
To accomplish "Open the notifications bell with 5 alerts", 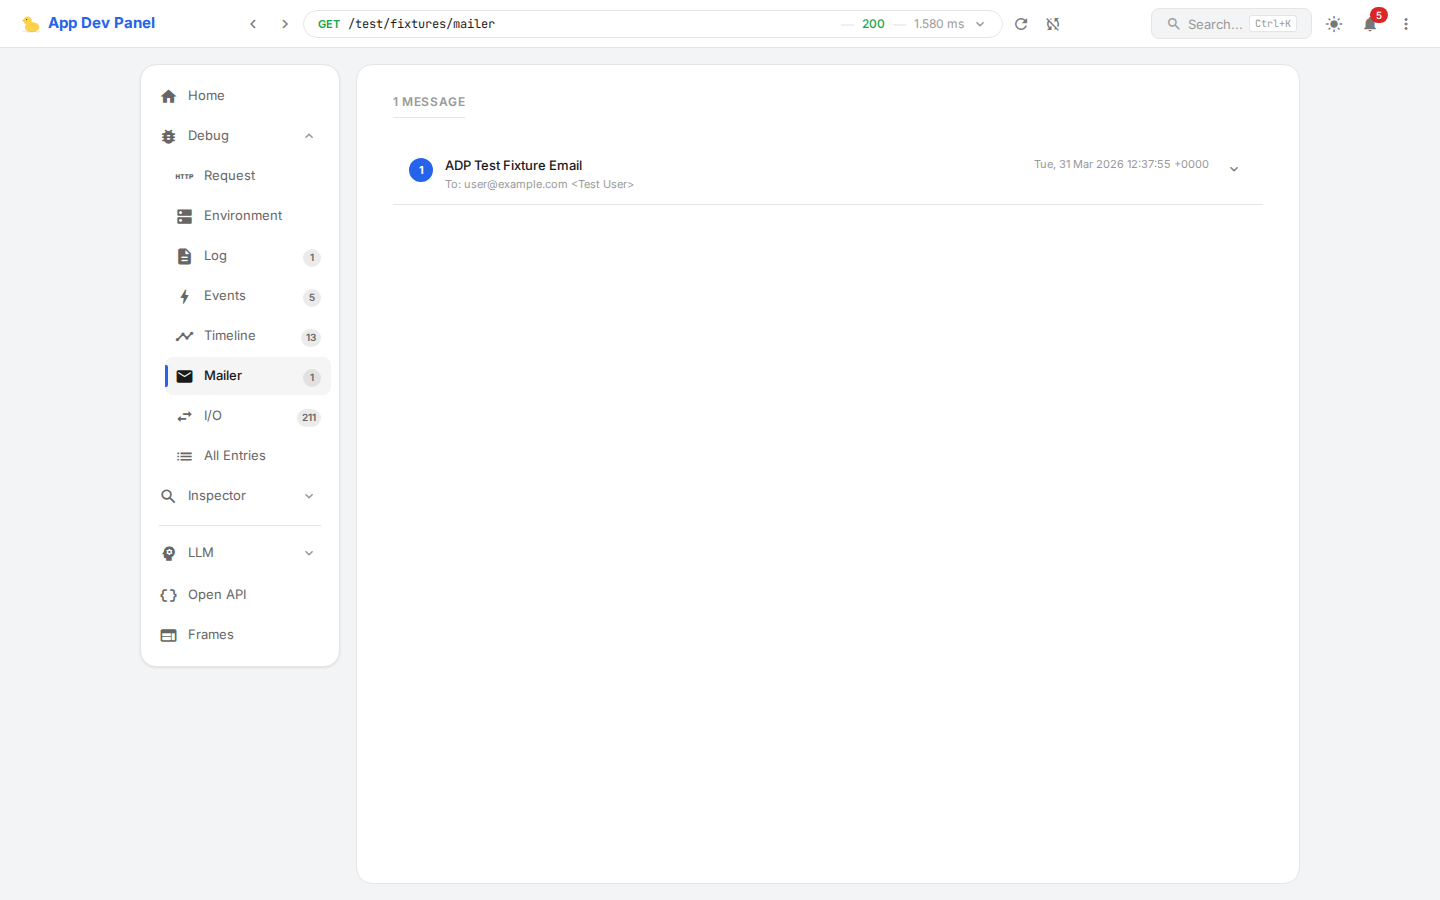I will (x=1370, y=23).
